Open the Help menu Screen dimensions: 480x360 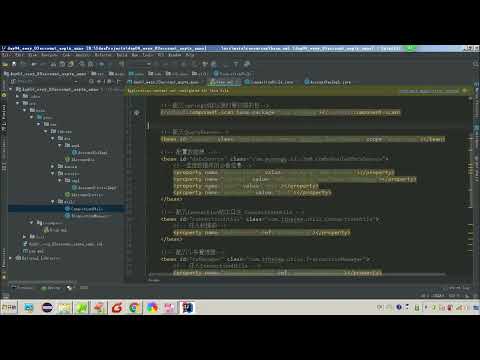pos(190,55)
